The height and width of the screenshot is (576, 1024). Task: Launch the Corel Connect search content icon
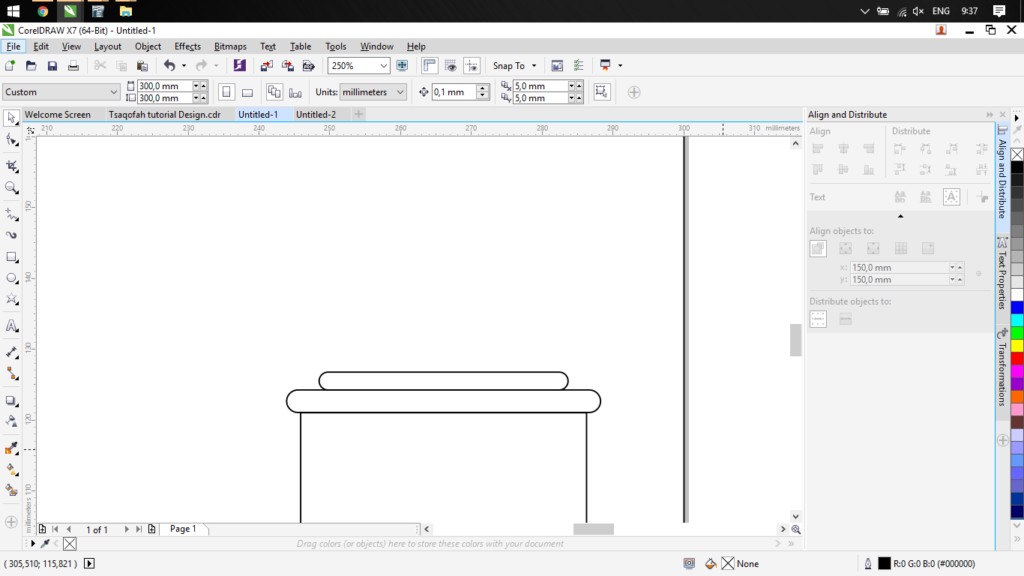coord(239,66)
